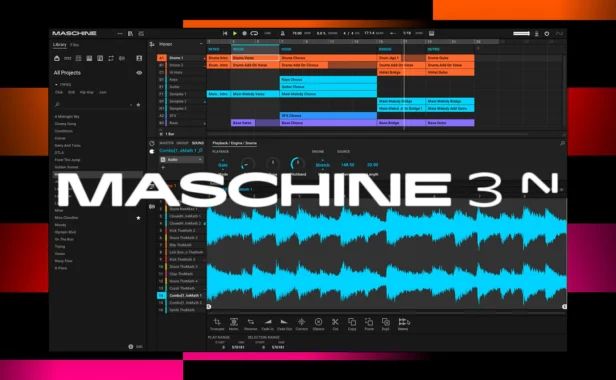The image size is (616, 380).
Task: Select the GROUP tab
Action: pos(183,143)
